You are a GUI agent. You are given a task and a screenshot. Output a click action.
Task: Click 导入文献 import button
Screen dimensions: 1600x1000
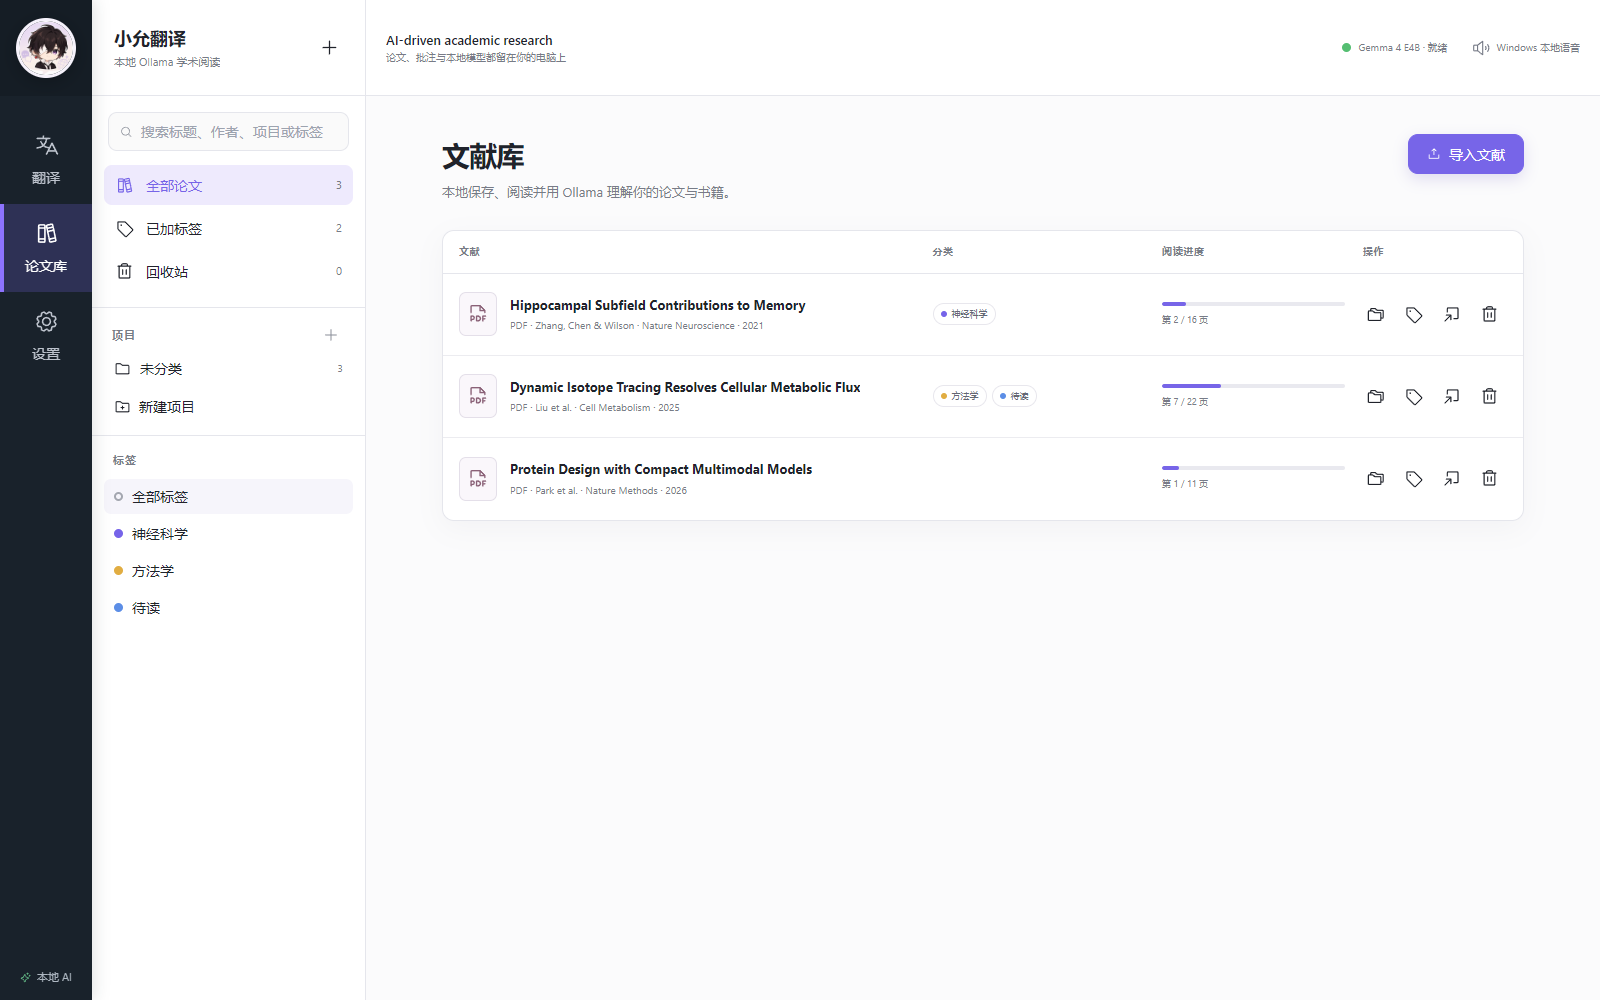pos(1465,154)
